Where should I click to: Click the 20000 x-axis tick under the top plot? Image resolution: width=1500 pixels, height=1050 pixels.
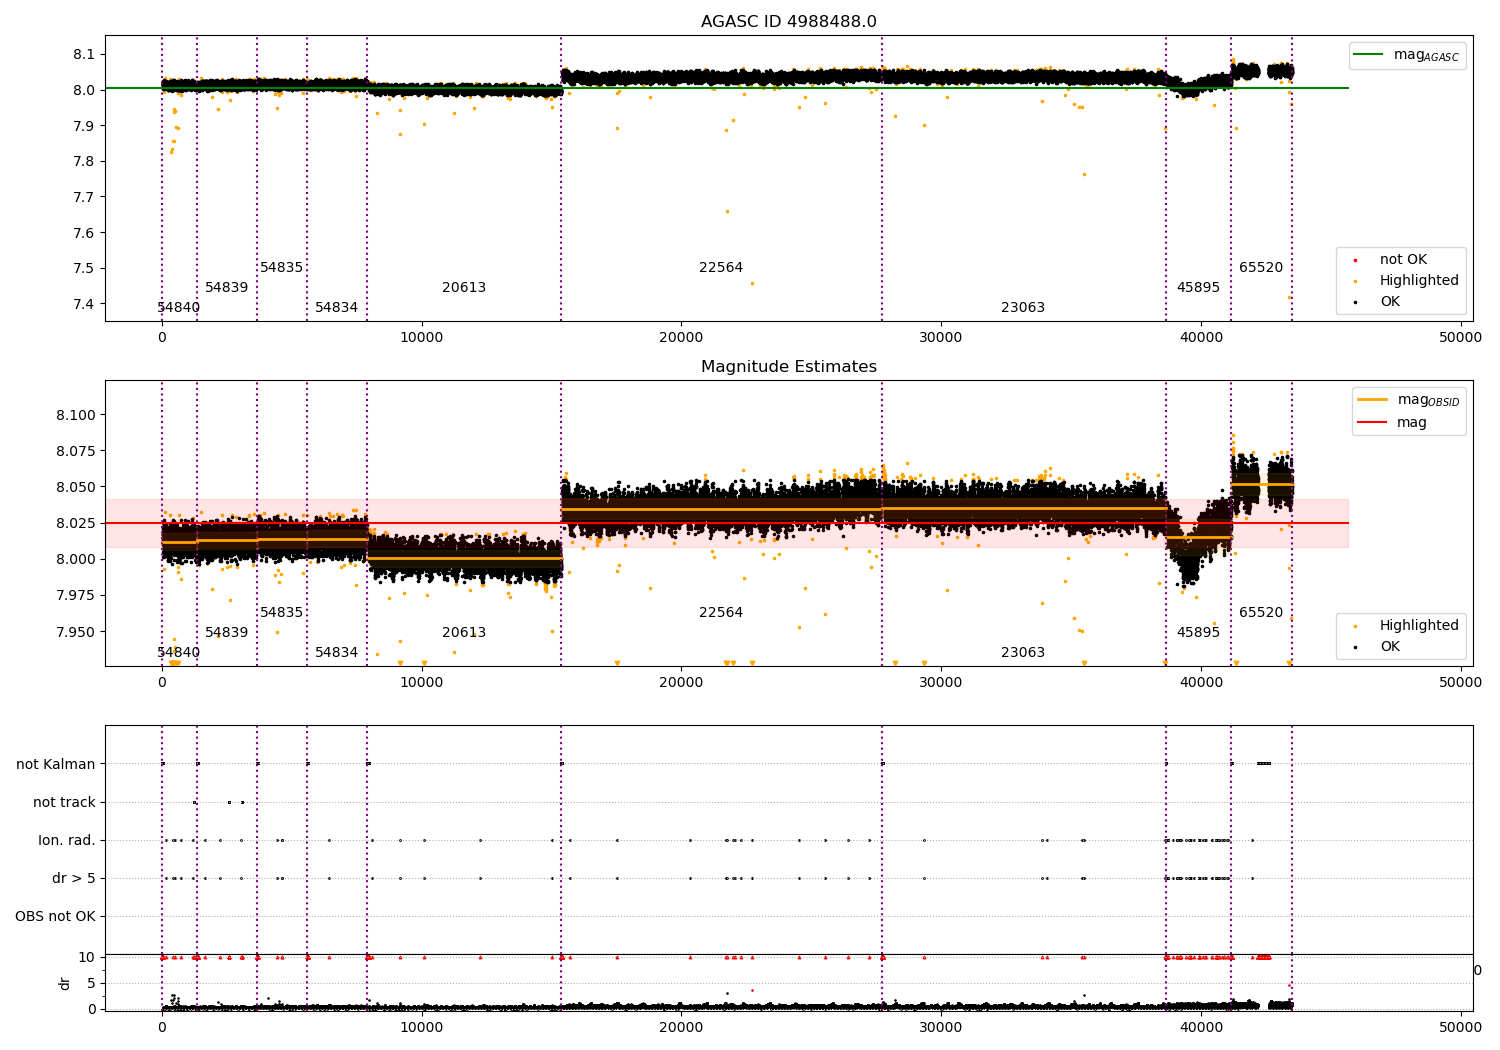(x=681, y=338)
